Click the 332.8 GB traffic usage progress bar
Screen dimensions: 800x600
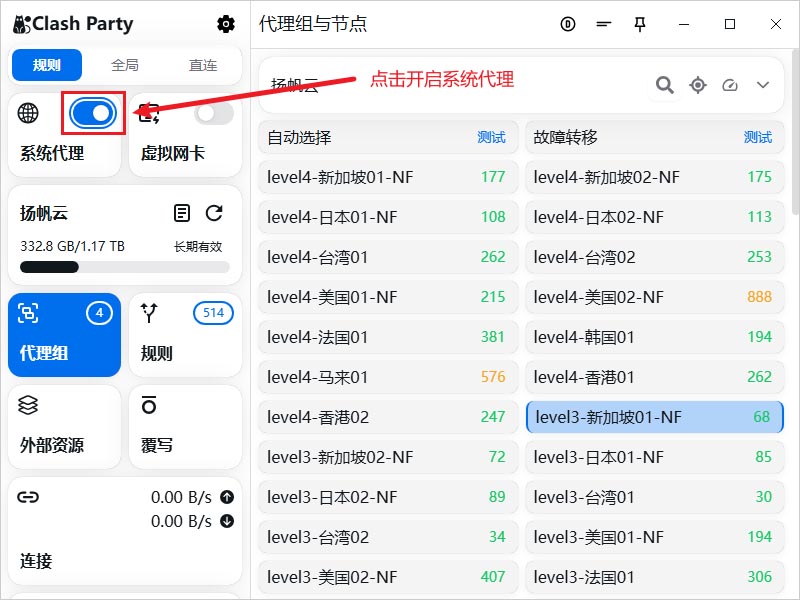pos(124,267)
